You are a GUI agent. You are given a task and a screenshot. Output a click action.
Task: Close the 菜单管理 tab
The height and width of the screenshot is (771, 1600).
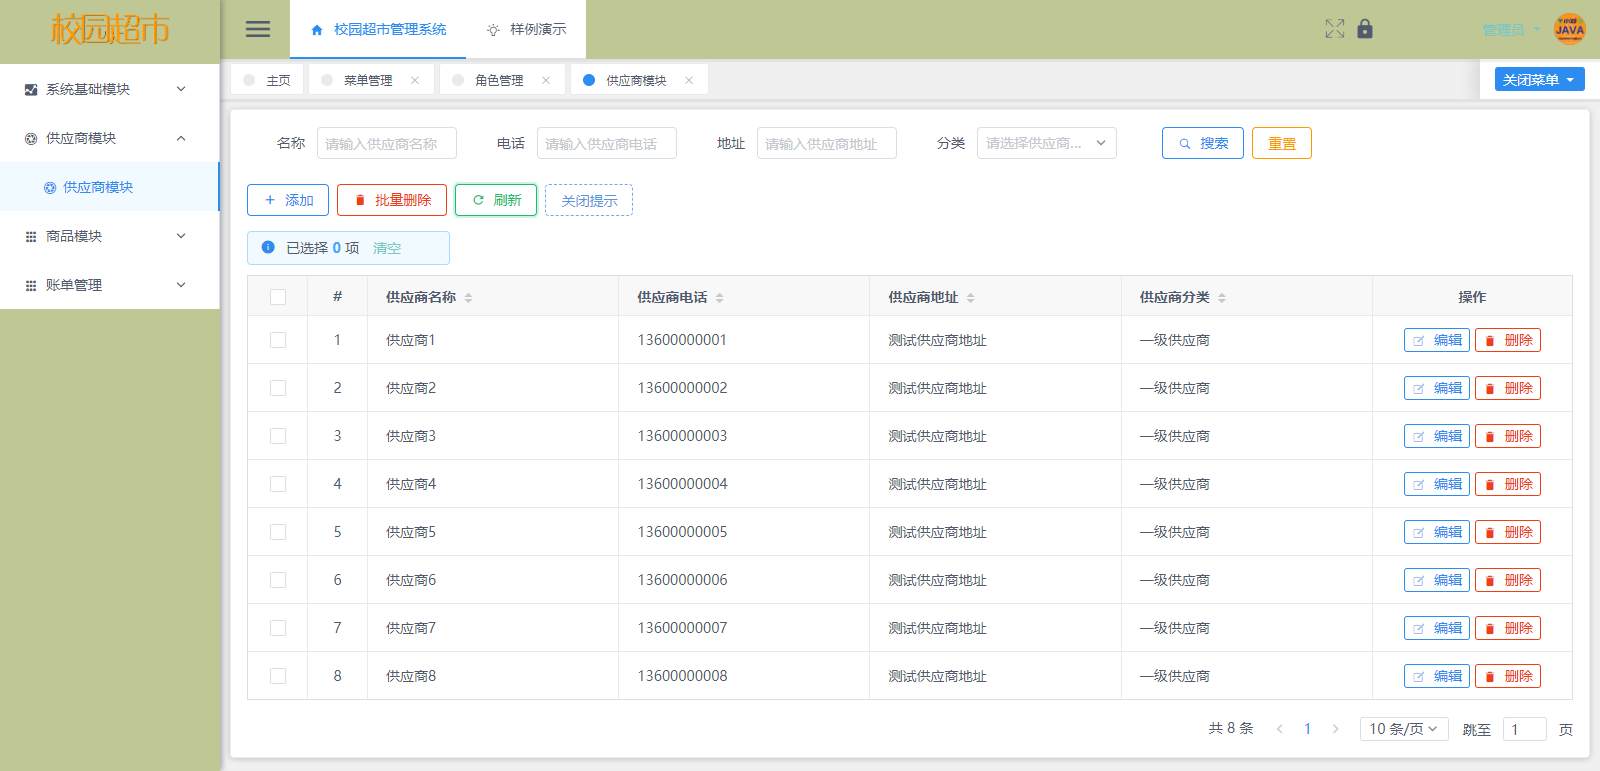pyautogui.click(x=415, y=80)
